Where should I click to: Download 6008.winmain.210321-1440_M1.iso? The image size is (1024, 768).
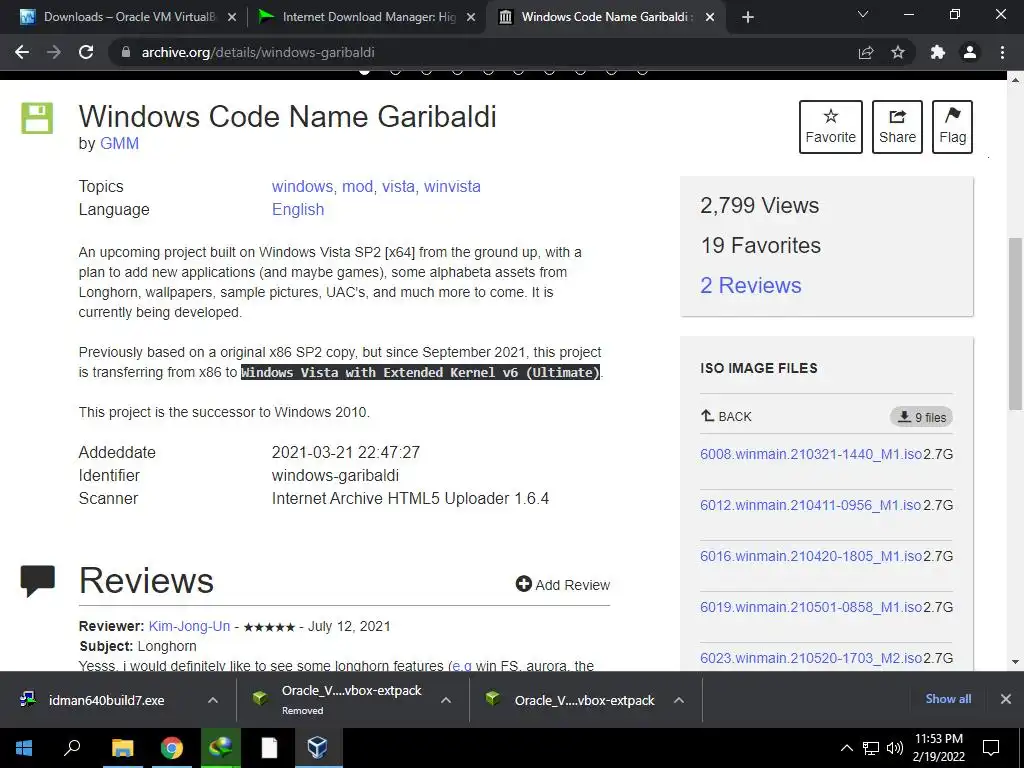pyautogui.click(x=811, y=454)
